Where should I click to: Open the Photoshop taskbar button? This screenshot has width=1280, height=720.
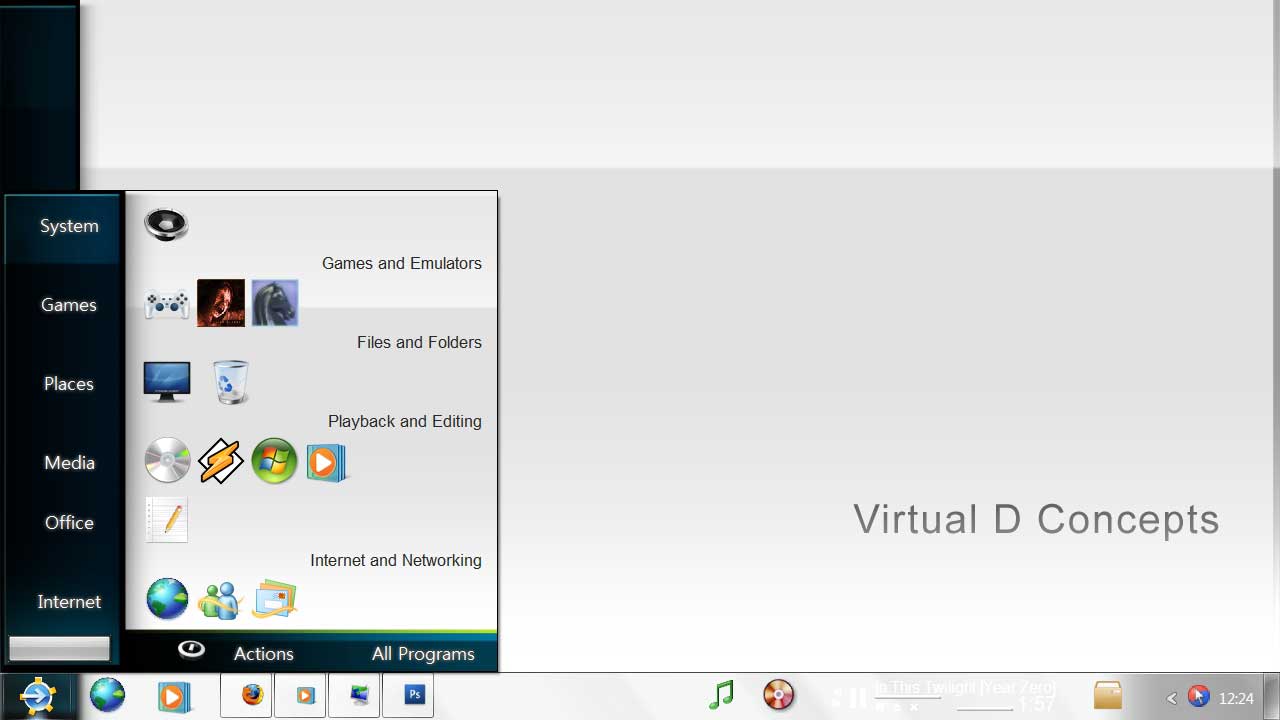pyautogui.click(x=414, y=695)
